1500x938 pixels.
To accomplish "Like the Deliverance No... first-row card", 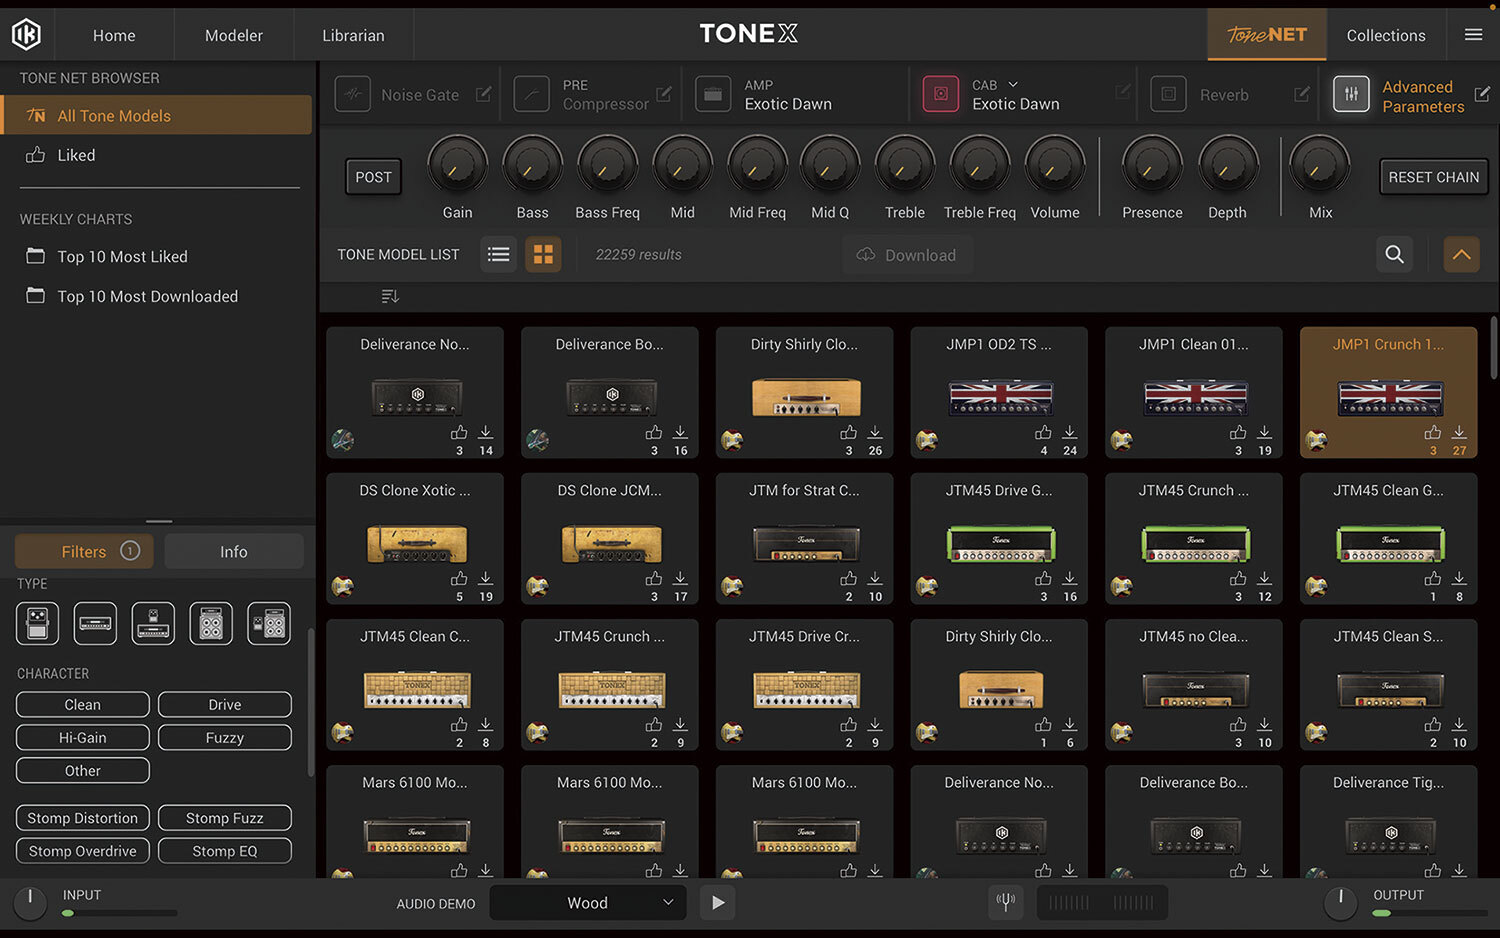I will coord(459,432).
